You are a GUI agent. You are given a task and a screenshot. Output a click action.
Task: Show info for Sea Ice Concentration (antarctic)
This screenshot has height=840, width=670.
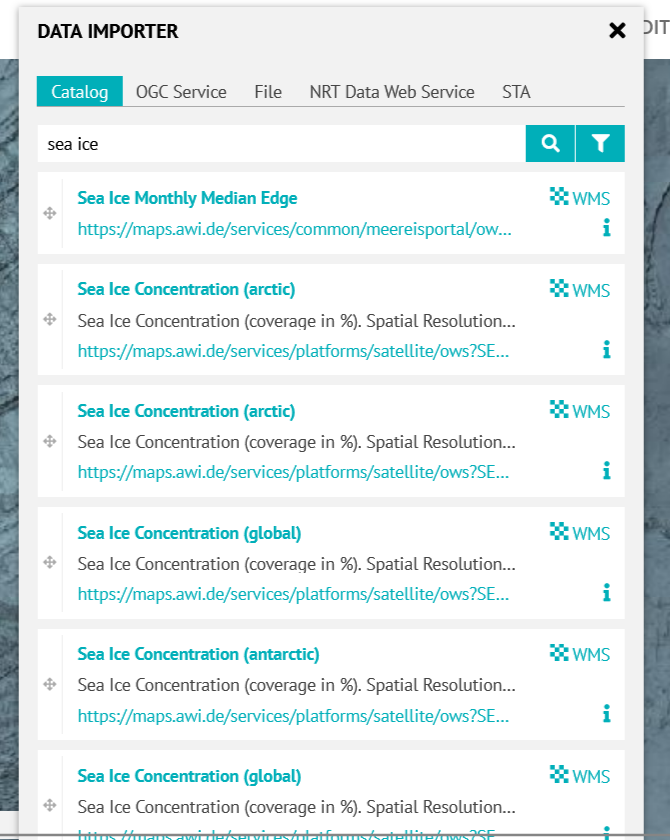tap(606, 714)
